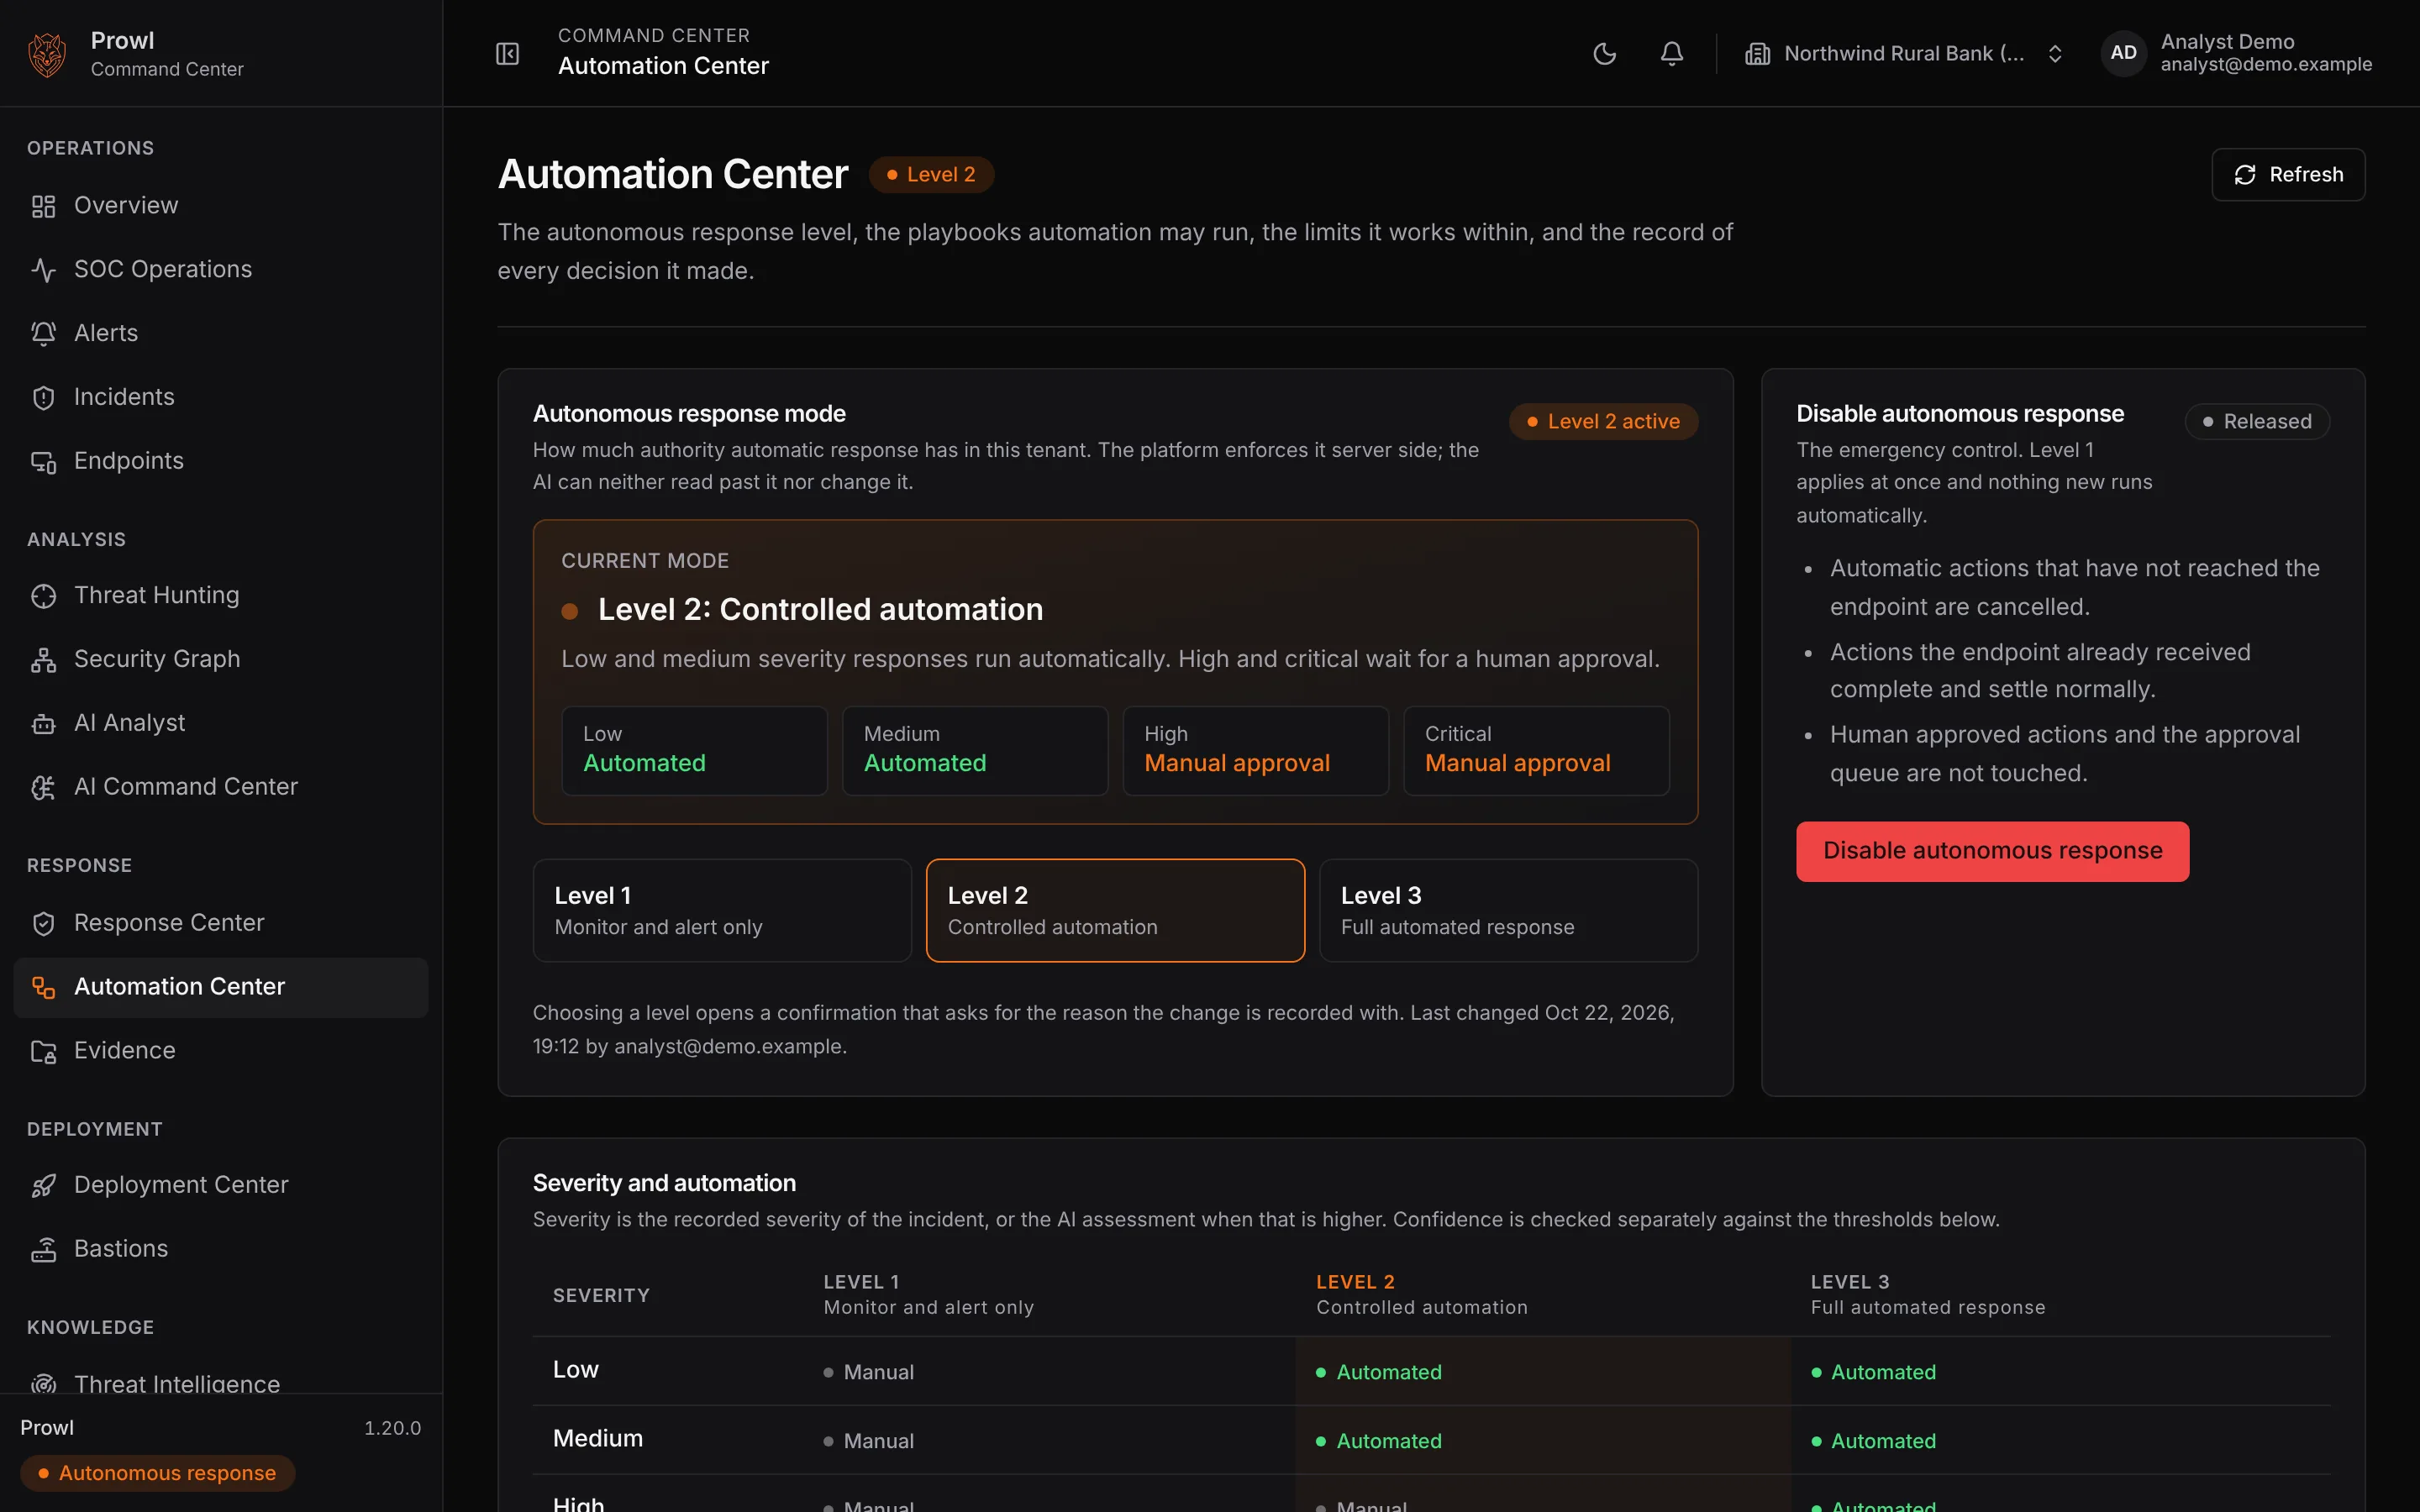Click the Automation Center workflow icon
The image size is (2420, 1512).
[43, 987]
